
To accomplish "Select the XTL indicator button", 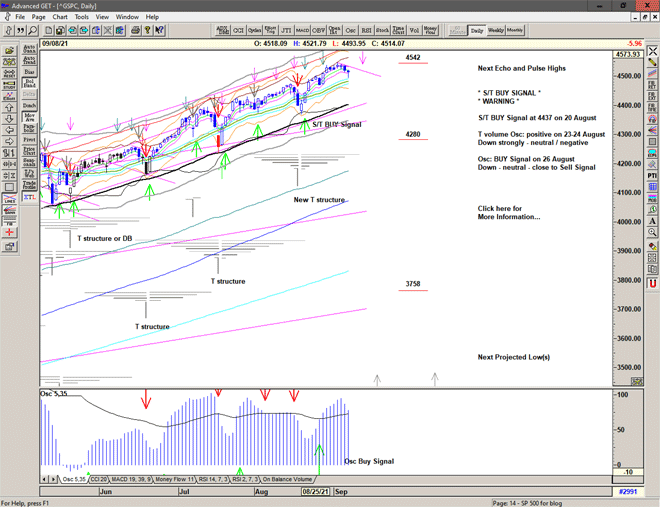I will coord(29,199).
